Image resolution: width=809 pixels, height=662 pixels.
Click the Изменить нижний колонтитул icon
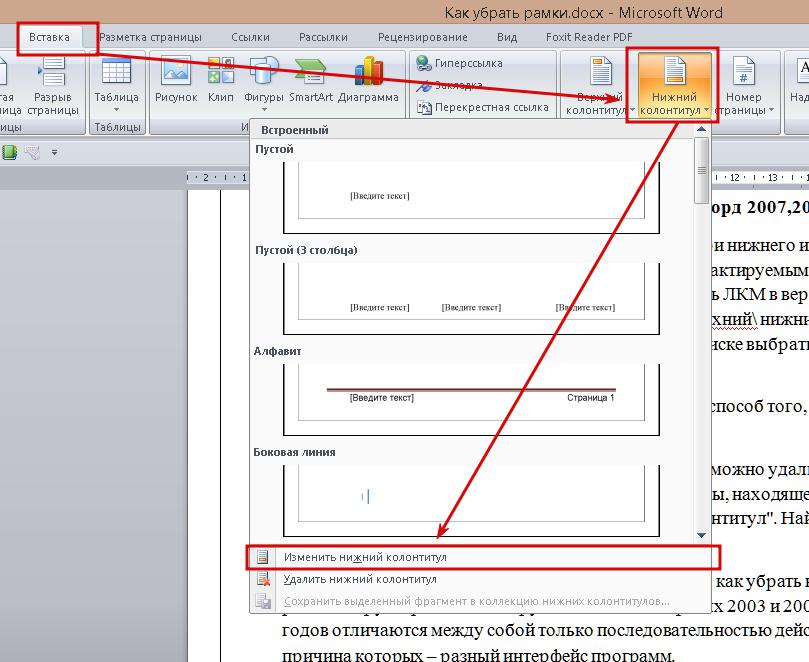pyautogui.click(x=263, y=557)
